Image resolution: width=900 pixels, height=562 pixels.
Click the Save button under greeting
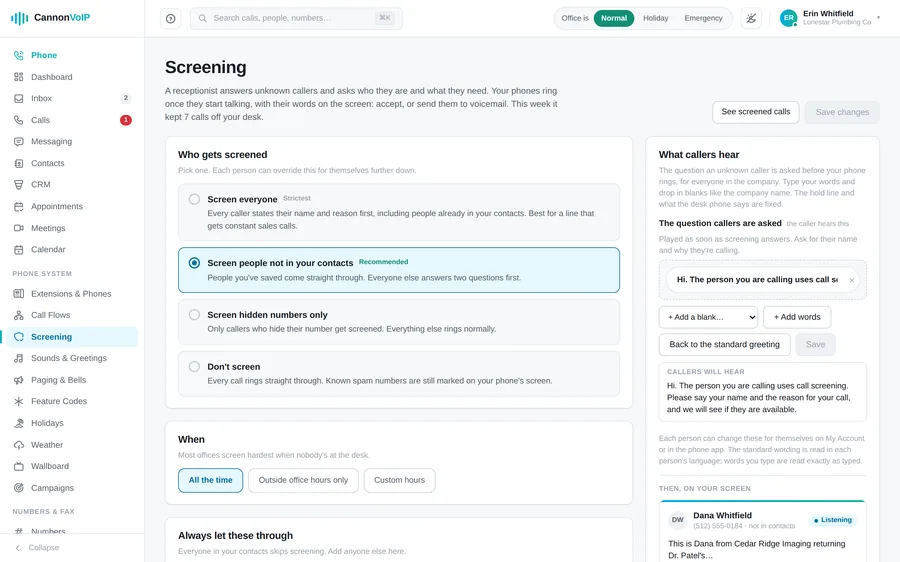[815, 344]
